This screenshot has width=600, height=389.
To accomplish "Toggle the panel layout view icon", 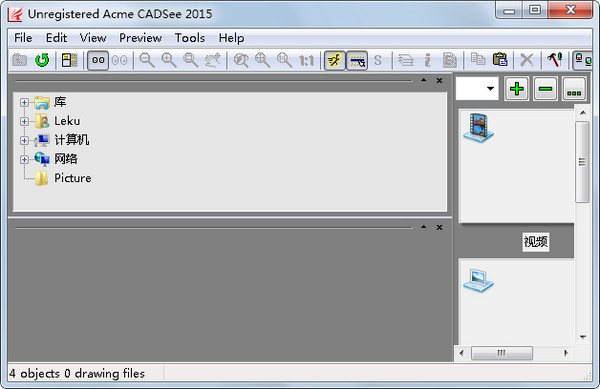I will coord(69,60).
